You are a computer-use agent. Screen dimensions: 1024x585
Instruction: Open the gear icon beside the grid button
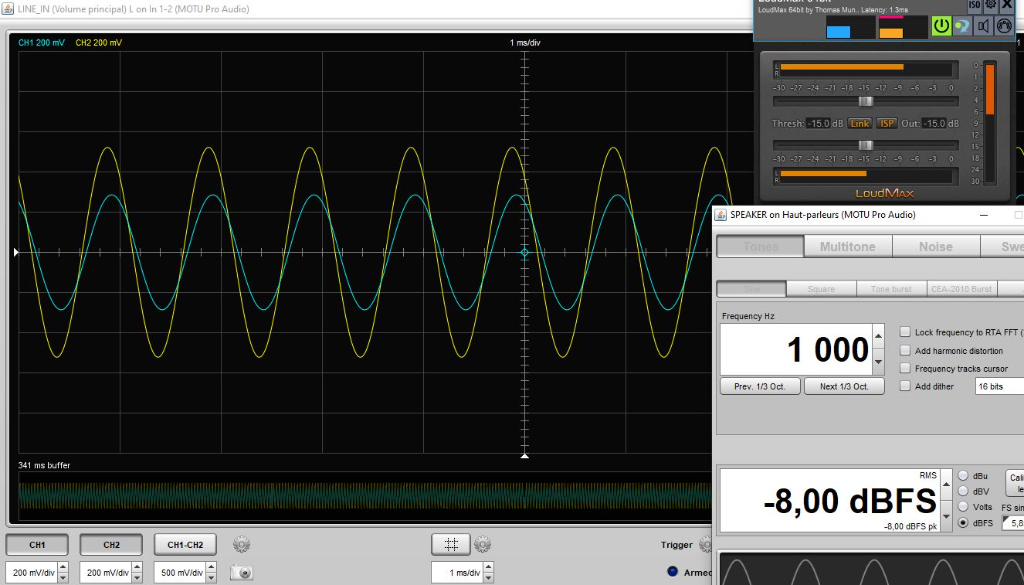pyautogui.click(x=483, y=545)
